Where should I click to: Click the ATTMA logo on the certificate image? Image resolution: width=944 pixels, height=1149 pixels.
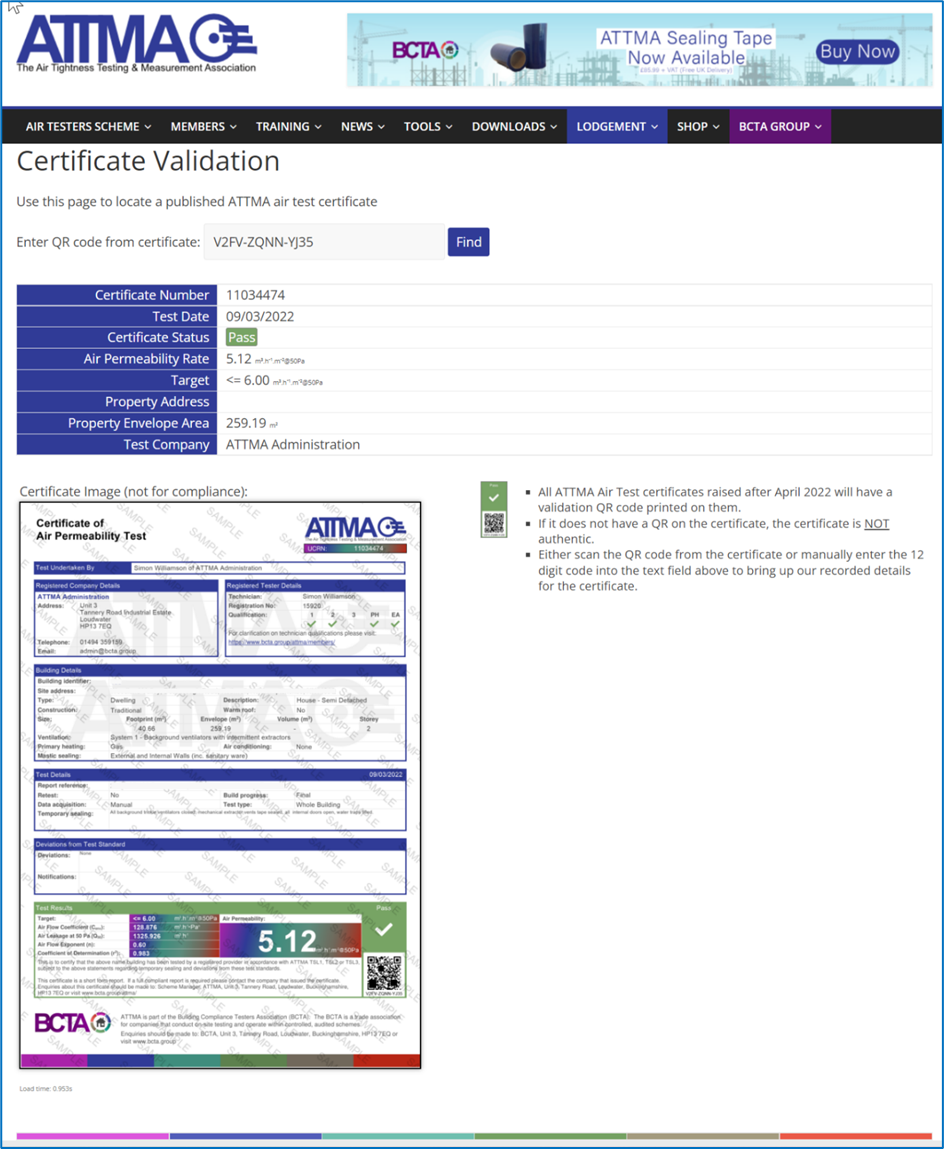[354, 528]
